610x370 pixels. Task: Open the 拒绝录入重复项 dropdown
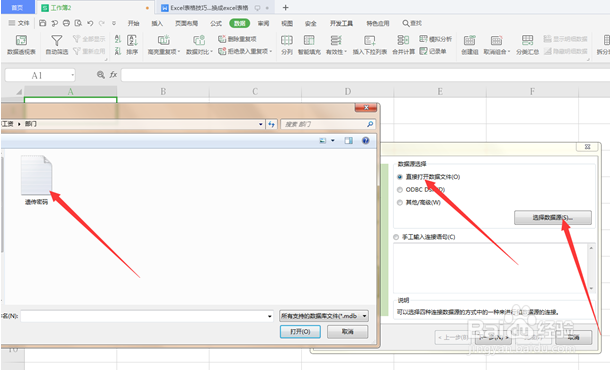coord(270,51)
